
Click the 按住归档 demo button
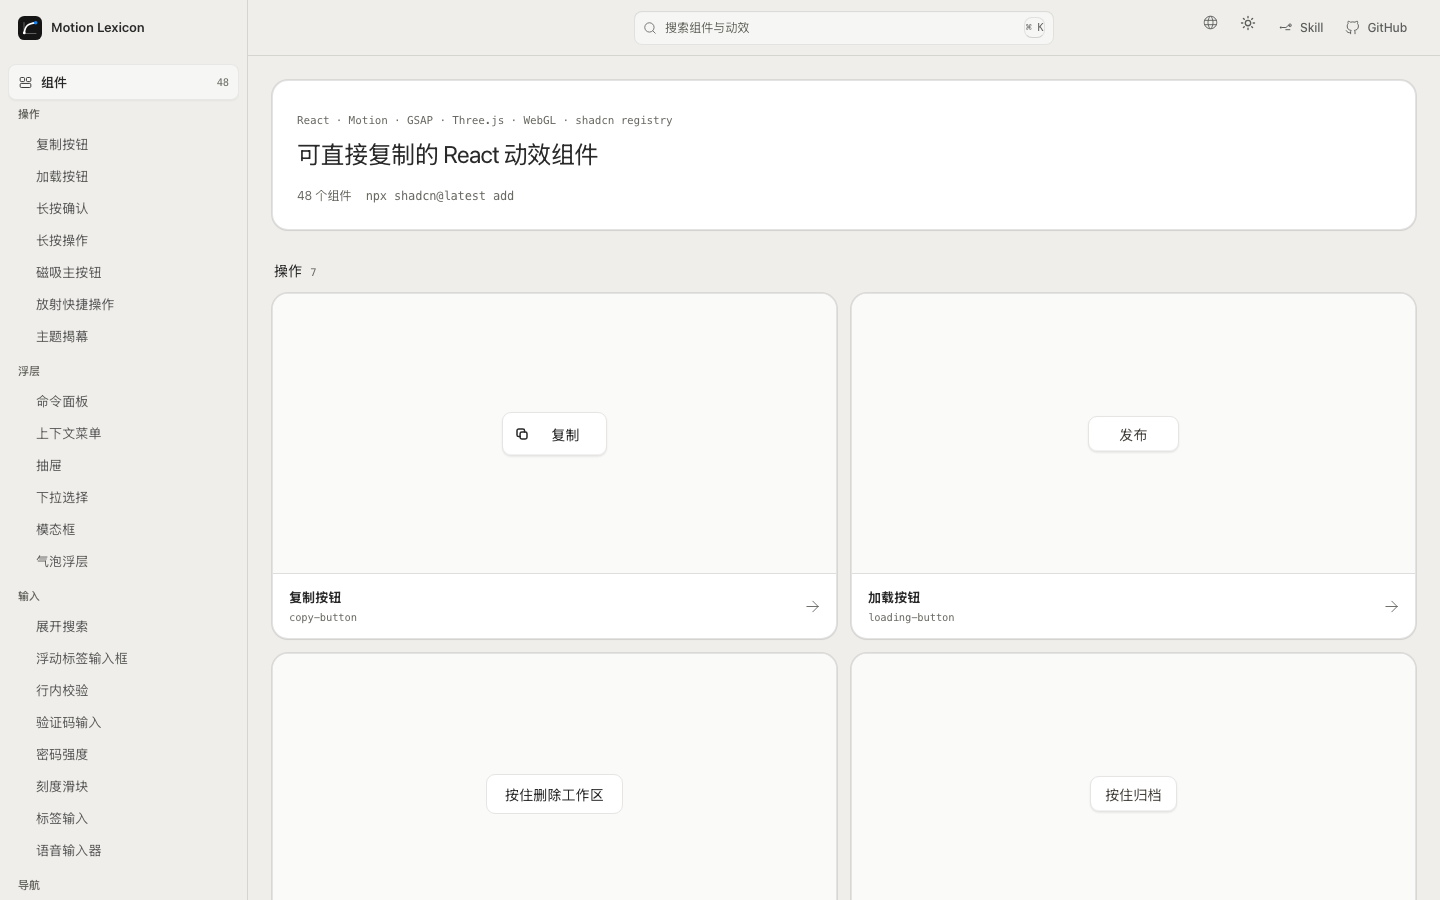(x=1133, y=795)
